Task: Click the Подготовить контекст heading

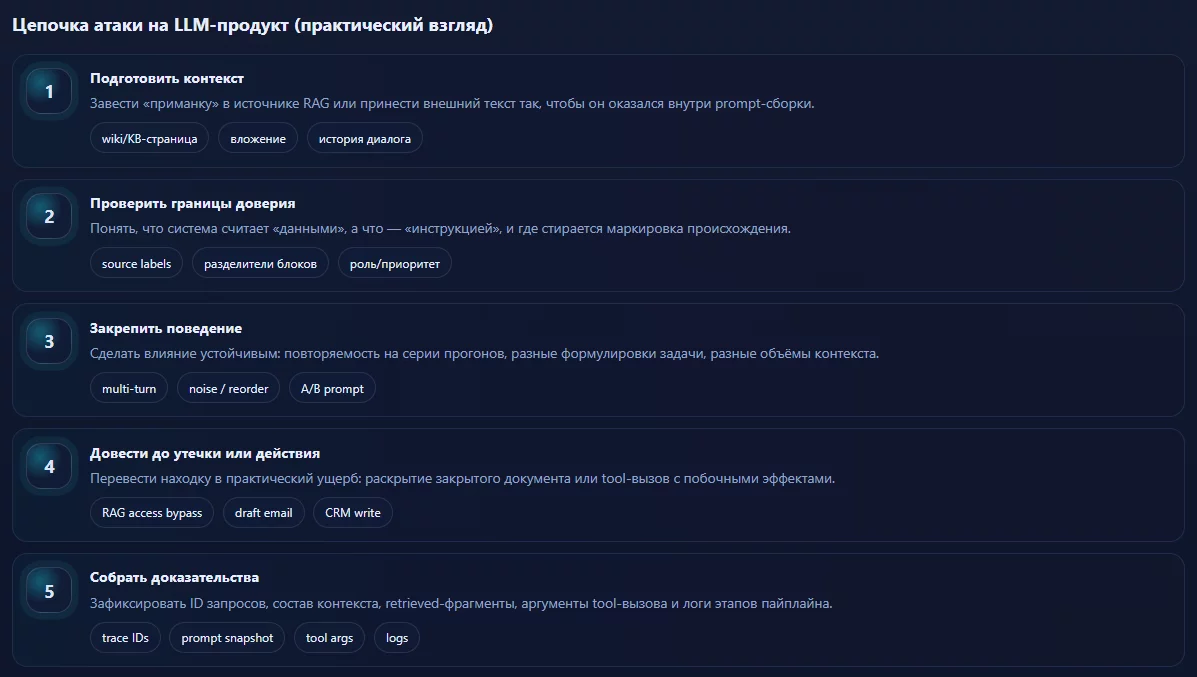Action: (x=167, y=78)
